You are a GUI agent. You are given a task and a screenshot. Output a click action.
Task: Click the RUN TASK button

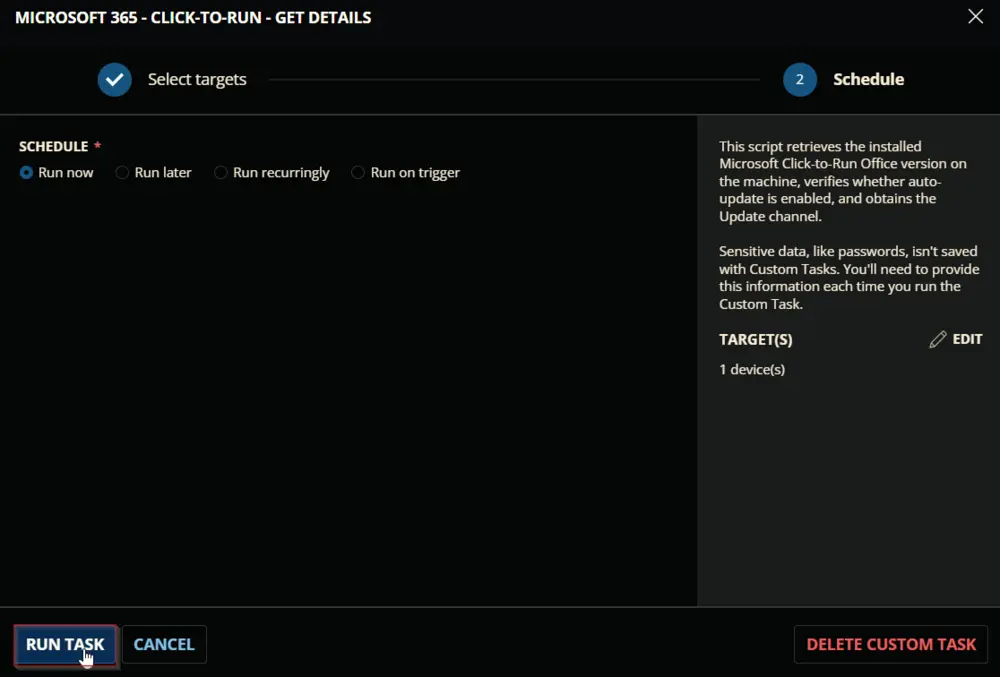point(65,644)
